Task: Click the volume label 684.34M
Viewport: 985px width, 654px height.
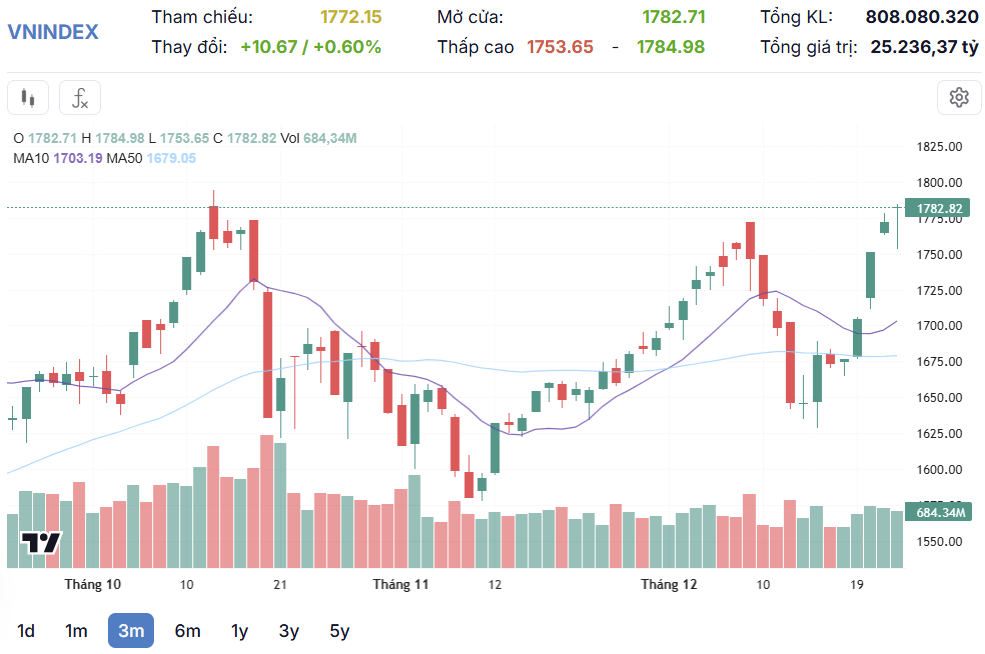Action: (x=940, y=513)
